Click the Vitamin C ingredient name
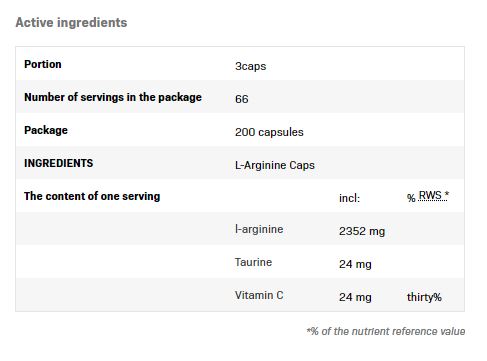The image size is (487, 361). [x=259, y=295]
